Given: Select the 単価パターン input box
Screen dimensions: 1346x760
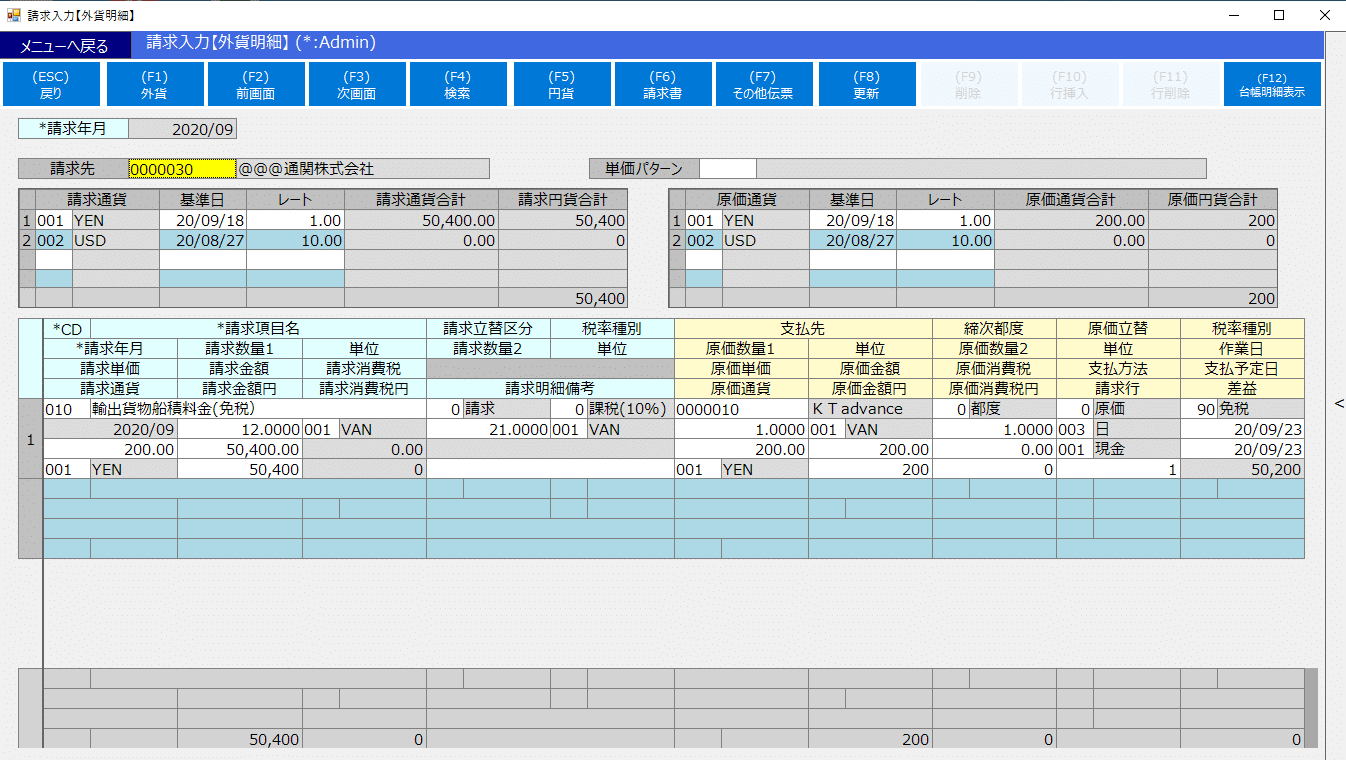Looking at the screenshot, I should [x=727, y=169].
